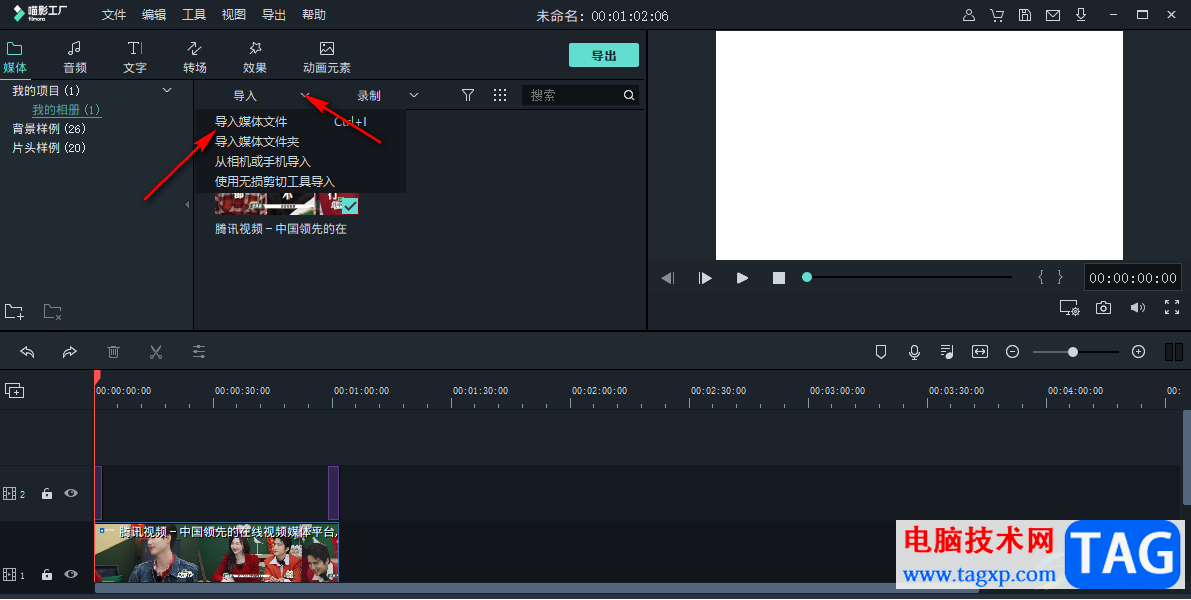Select My Album (我的相册) item
This screenshot has width=1191, height=600.
point(66,109)
